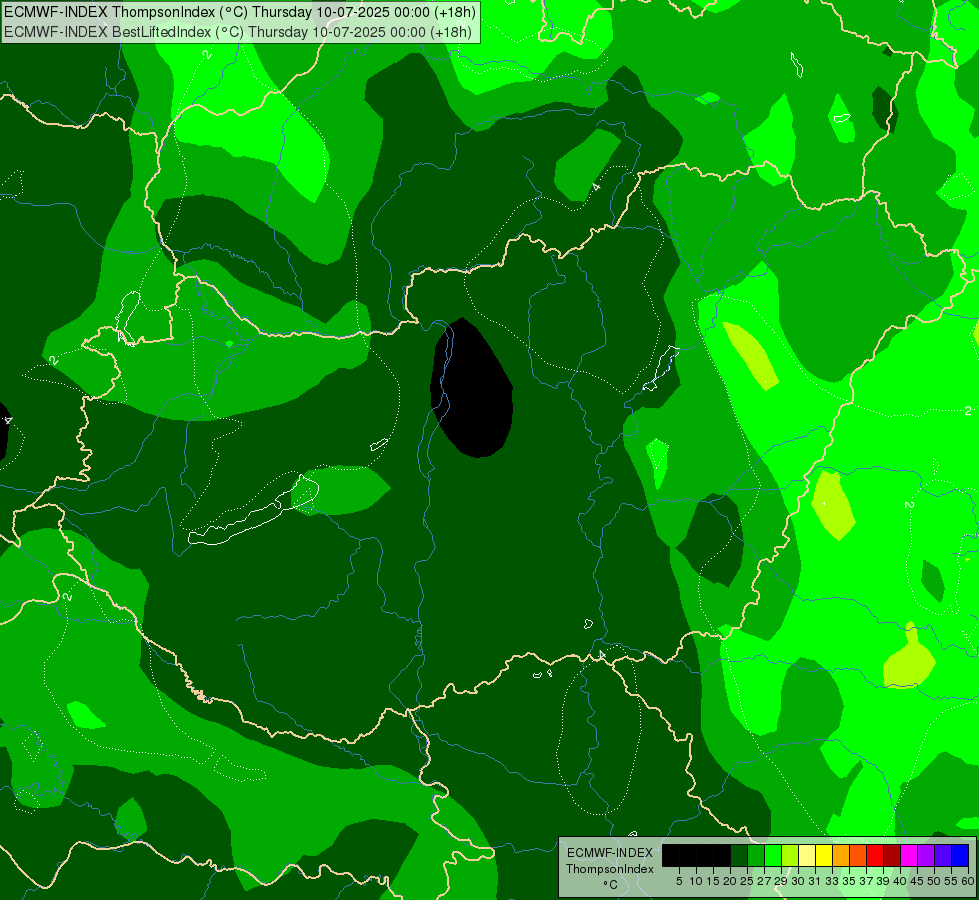Image resolution: width=979 pixels, height=900 pixels.
Task: Click the legend label ECMWF-INDEX
Action: coord(610,853)
